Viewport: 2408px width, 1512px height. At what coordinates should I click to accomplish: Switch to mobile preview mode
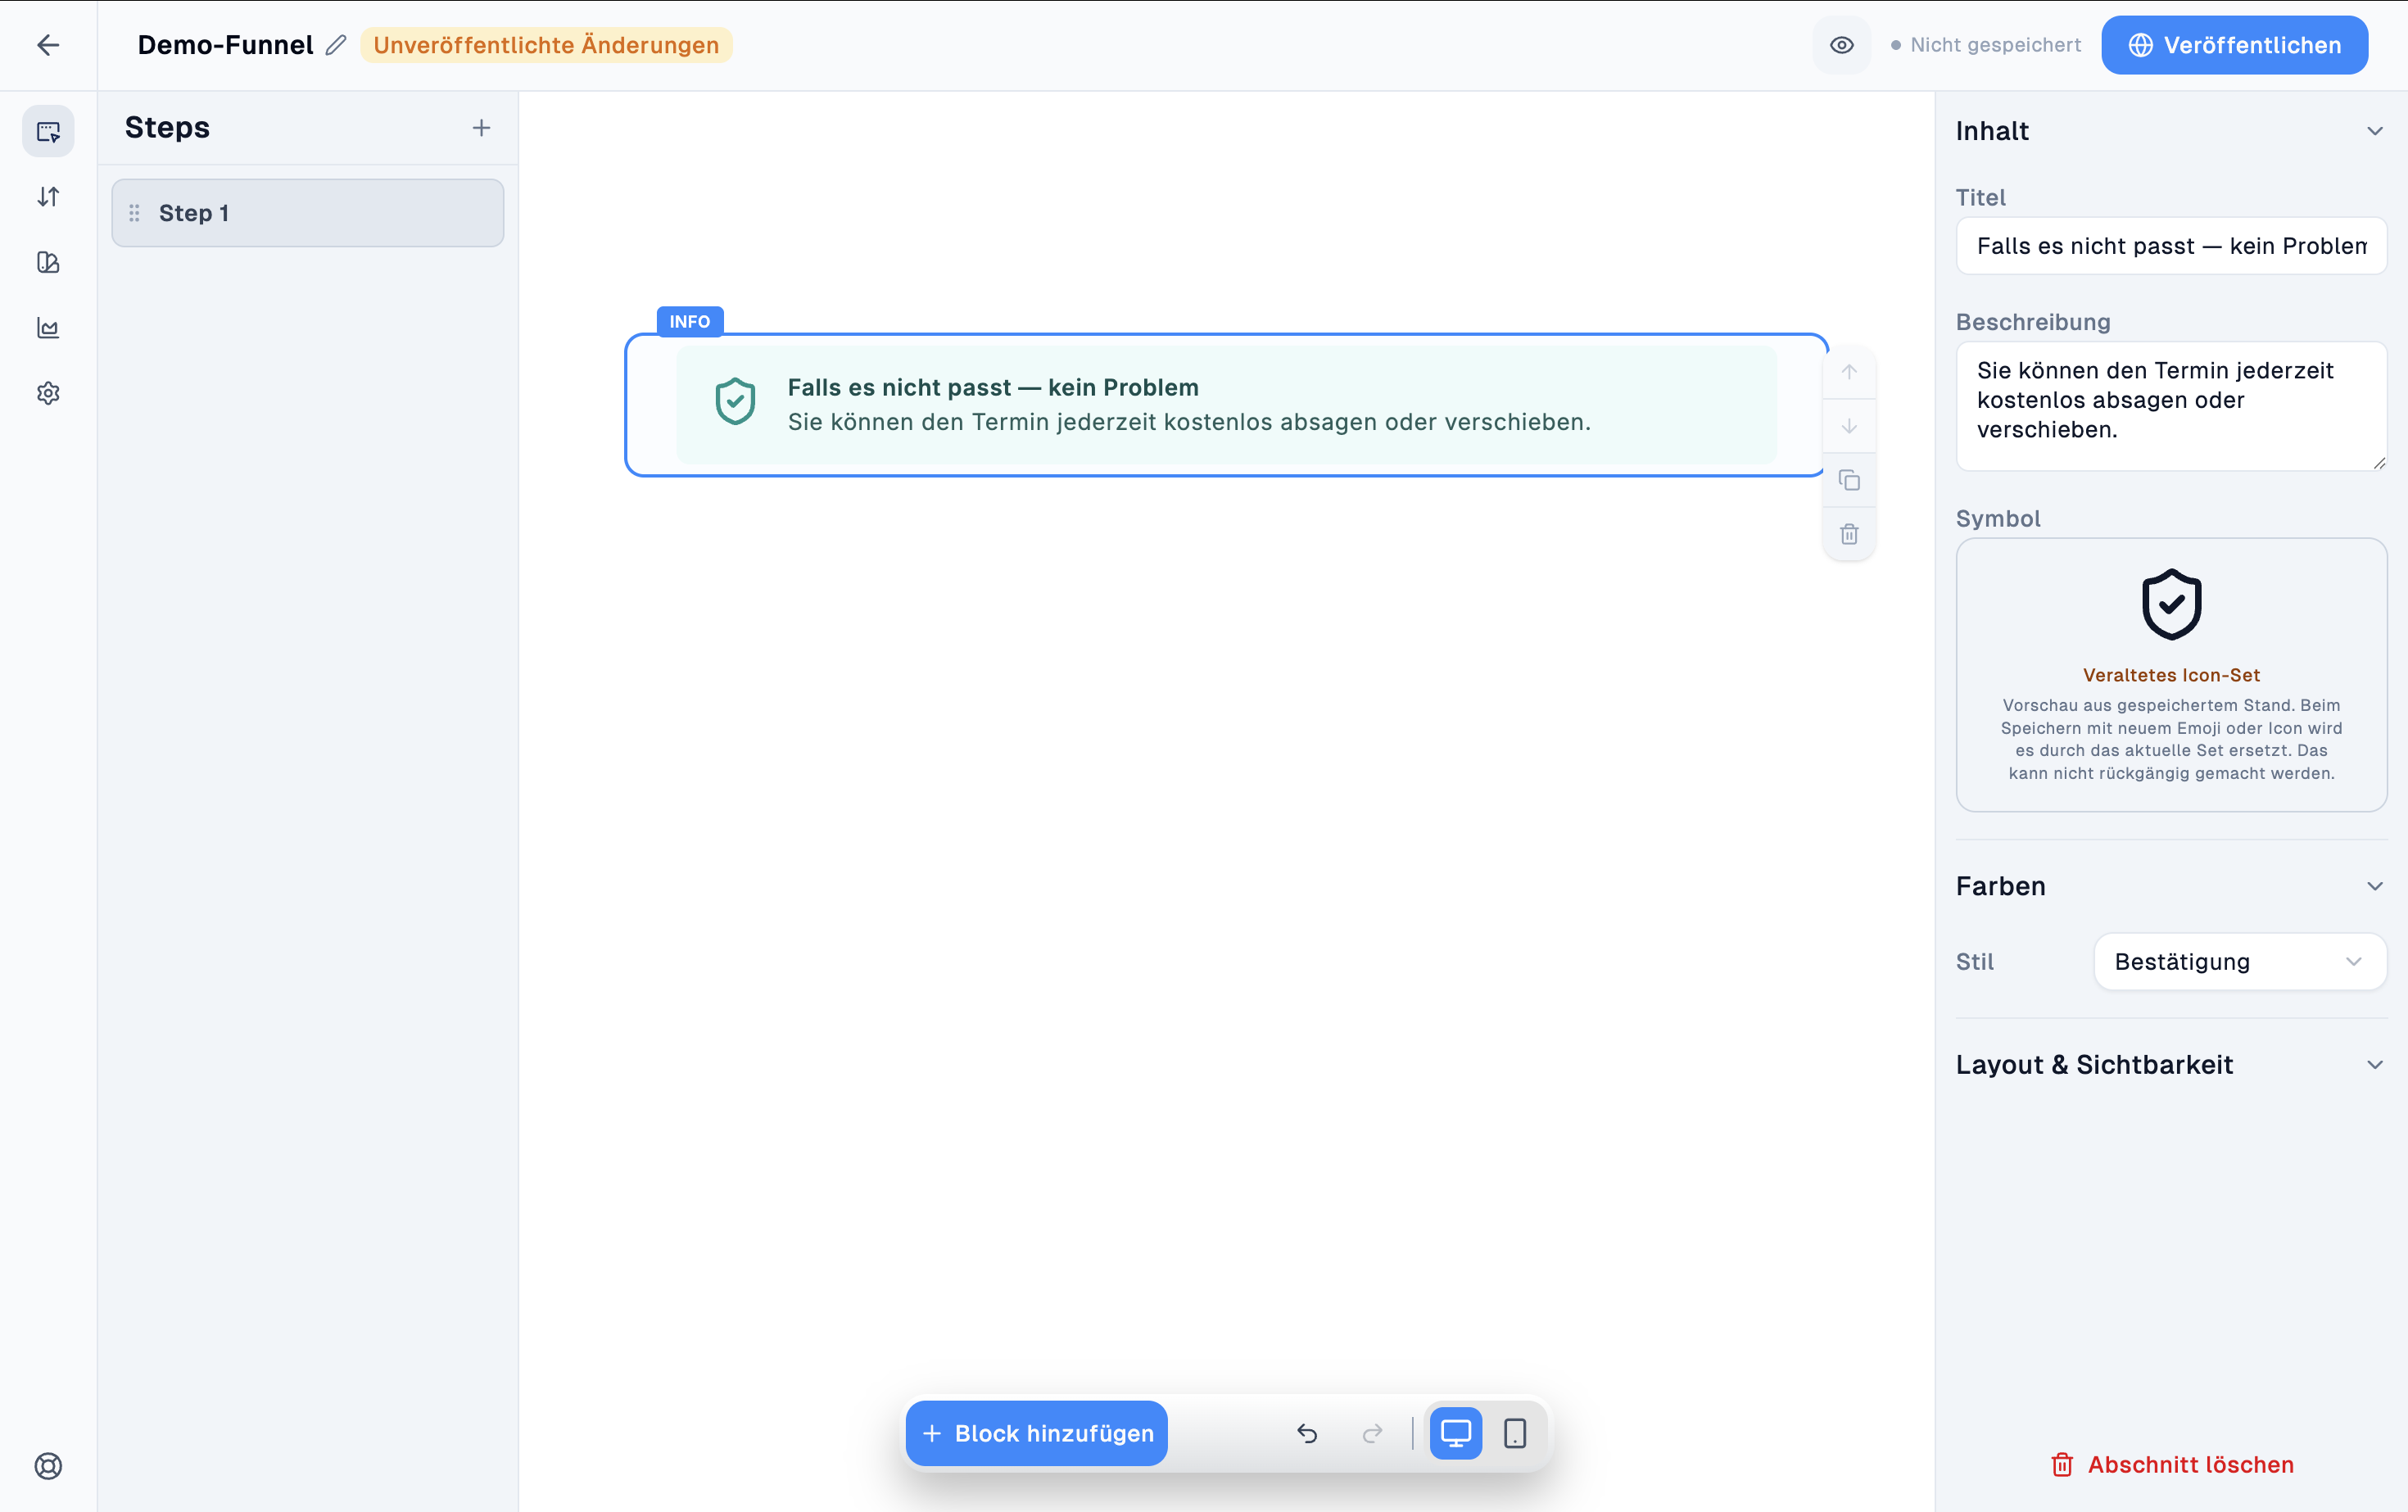pyautogui.click(x=1515, y=1433)
